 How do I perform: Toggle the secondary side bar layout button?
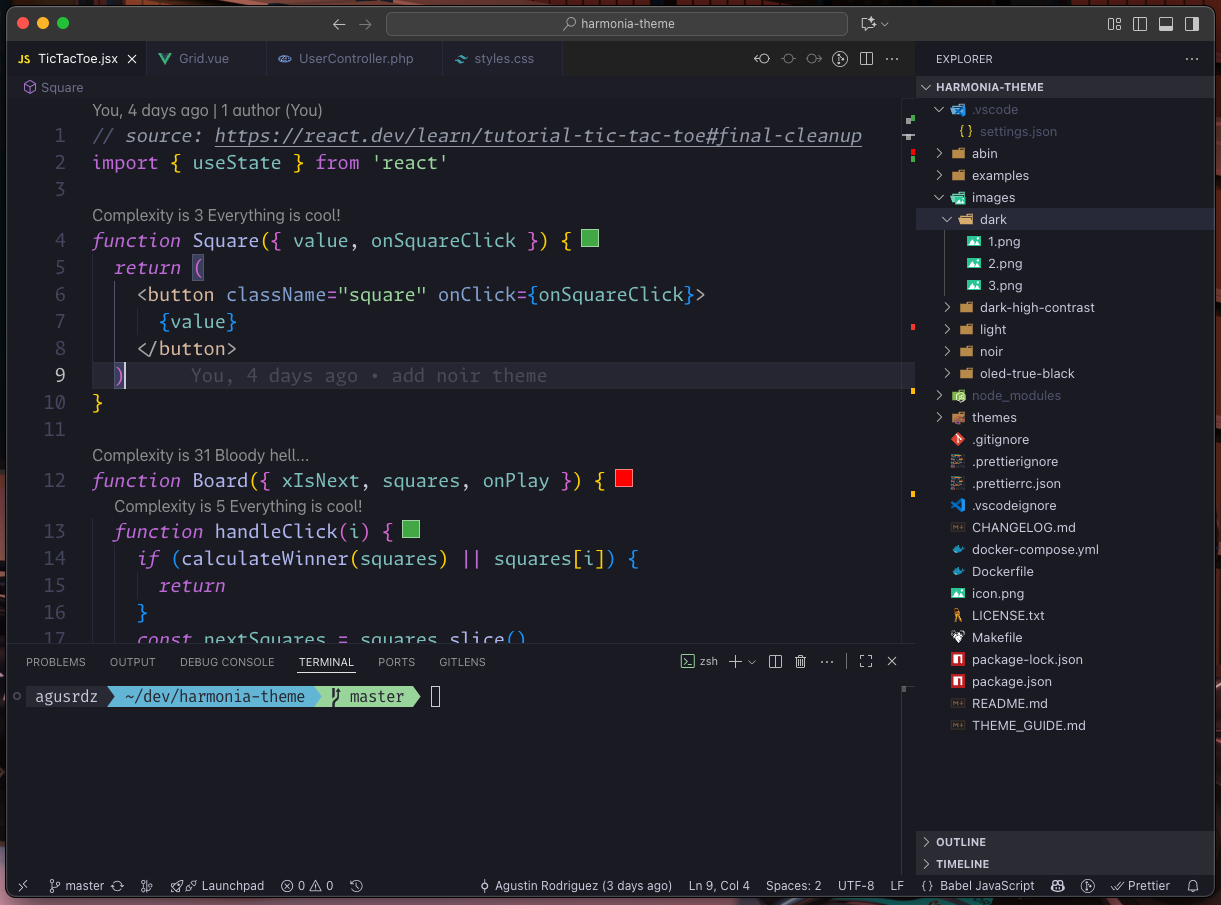[1191, 23]
